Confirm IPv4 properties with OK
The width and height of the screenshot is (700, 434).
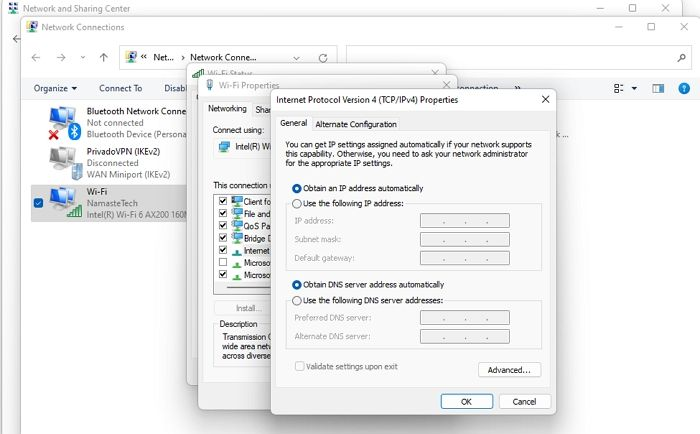pyautogui.click(x=467, y=401)
